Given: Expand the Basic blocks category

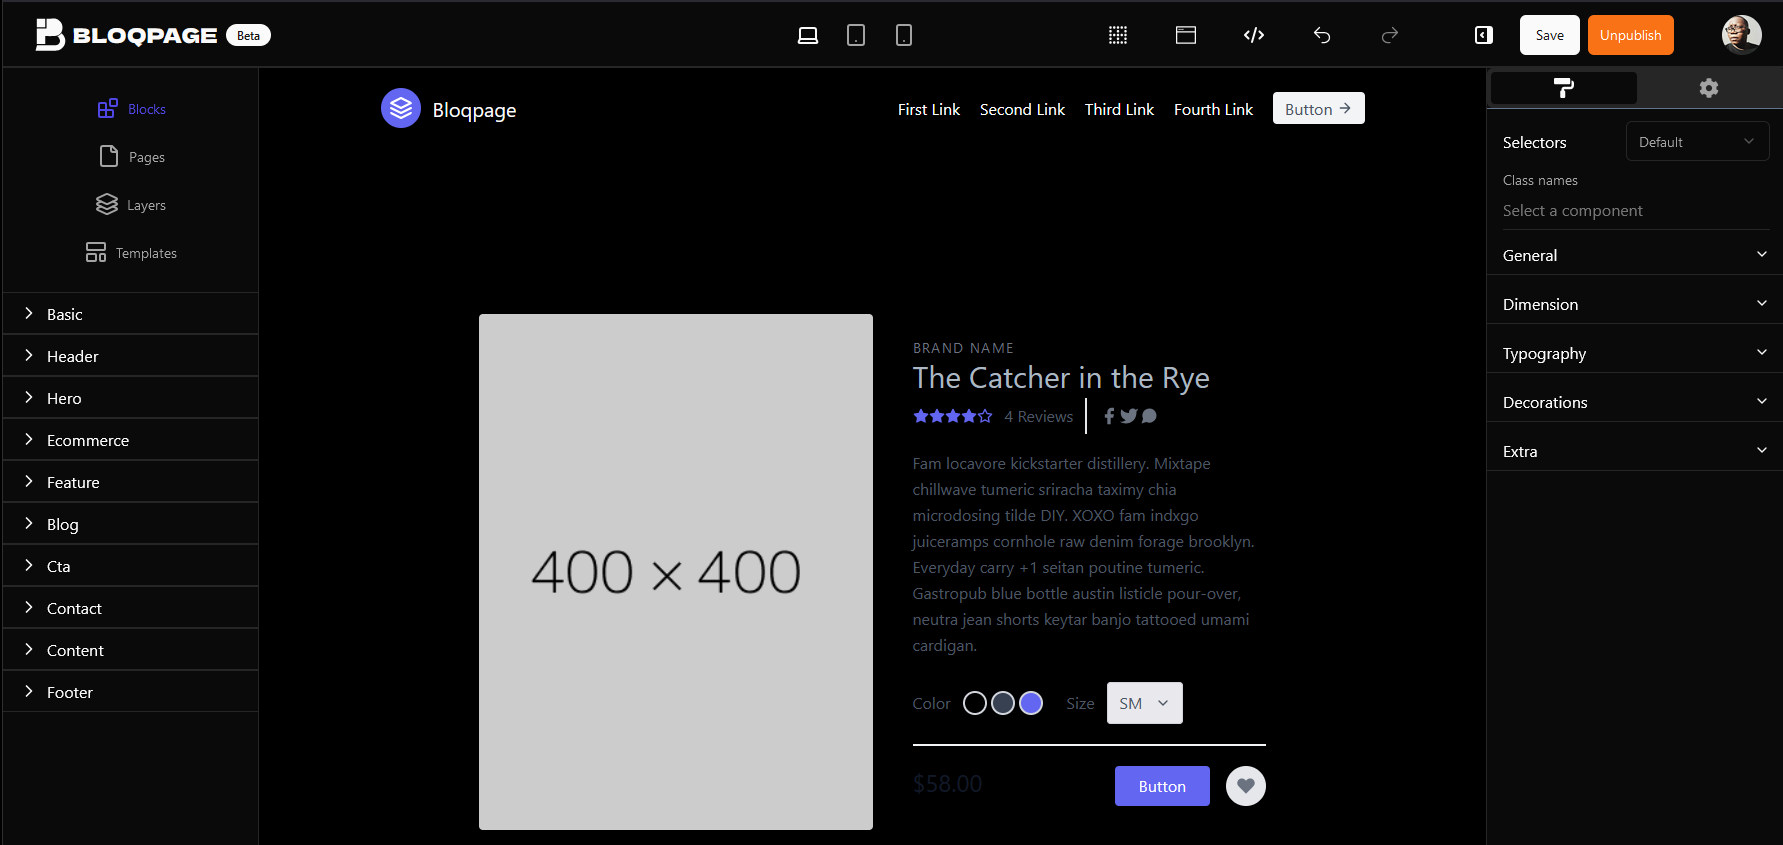Looking at the screenshot, I should tap(131, 314).
